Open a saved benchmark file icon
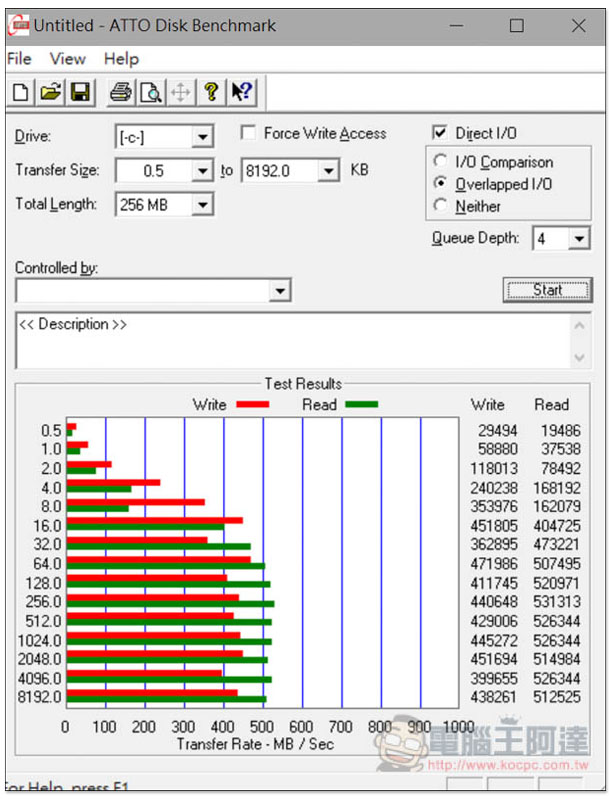This screenshot has width=611, height=800. 50,92
